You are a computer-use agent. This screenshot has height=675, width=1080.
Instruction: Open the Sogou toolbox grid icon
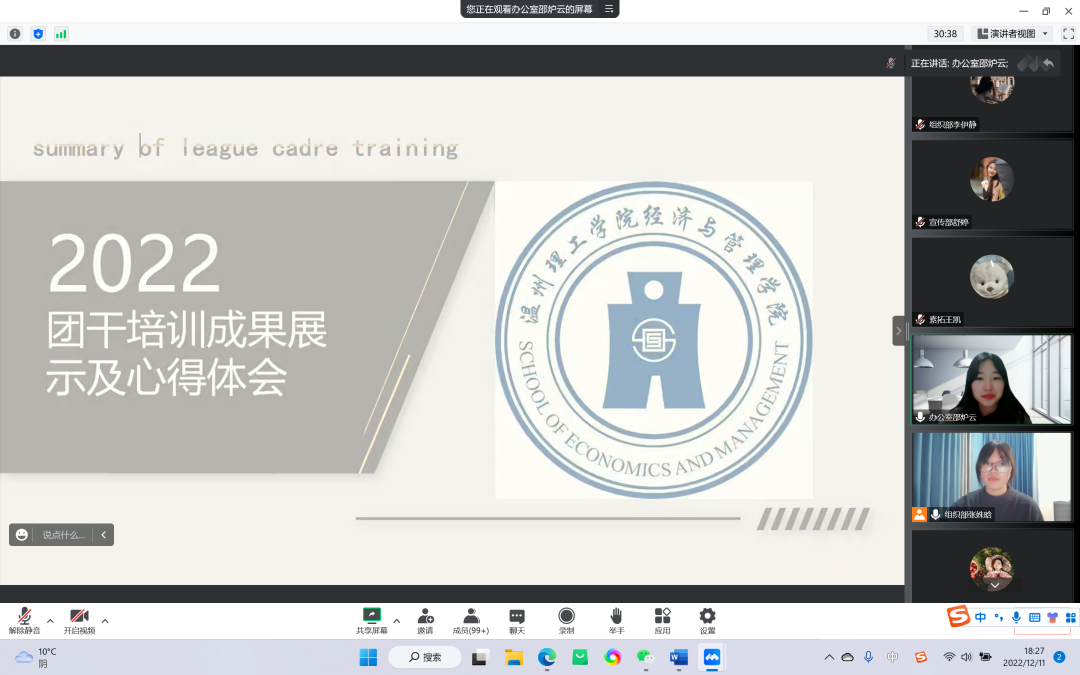point(1070,617)
